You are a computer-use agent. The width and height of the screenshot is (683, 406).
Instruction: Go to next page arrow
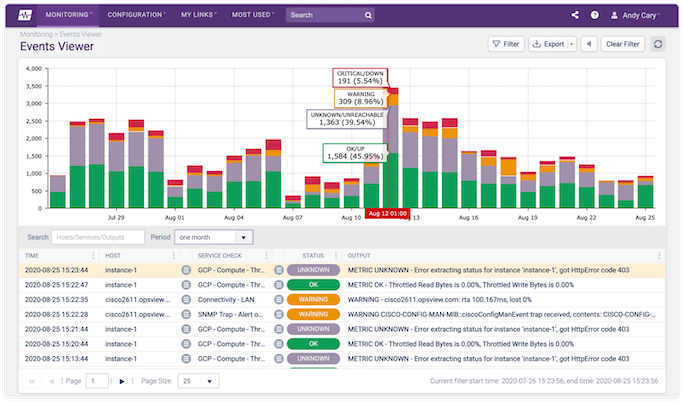click(x=122, y=381)
